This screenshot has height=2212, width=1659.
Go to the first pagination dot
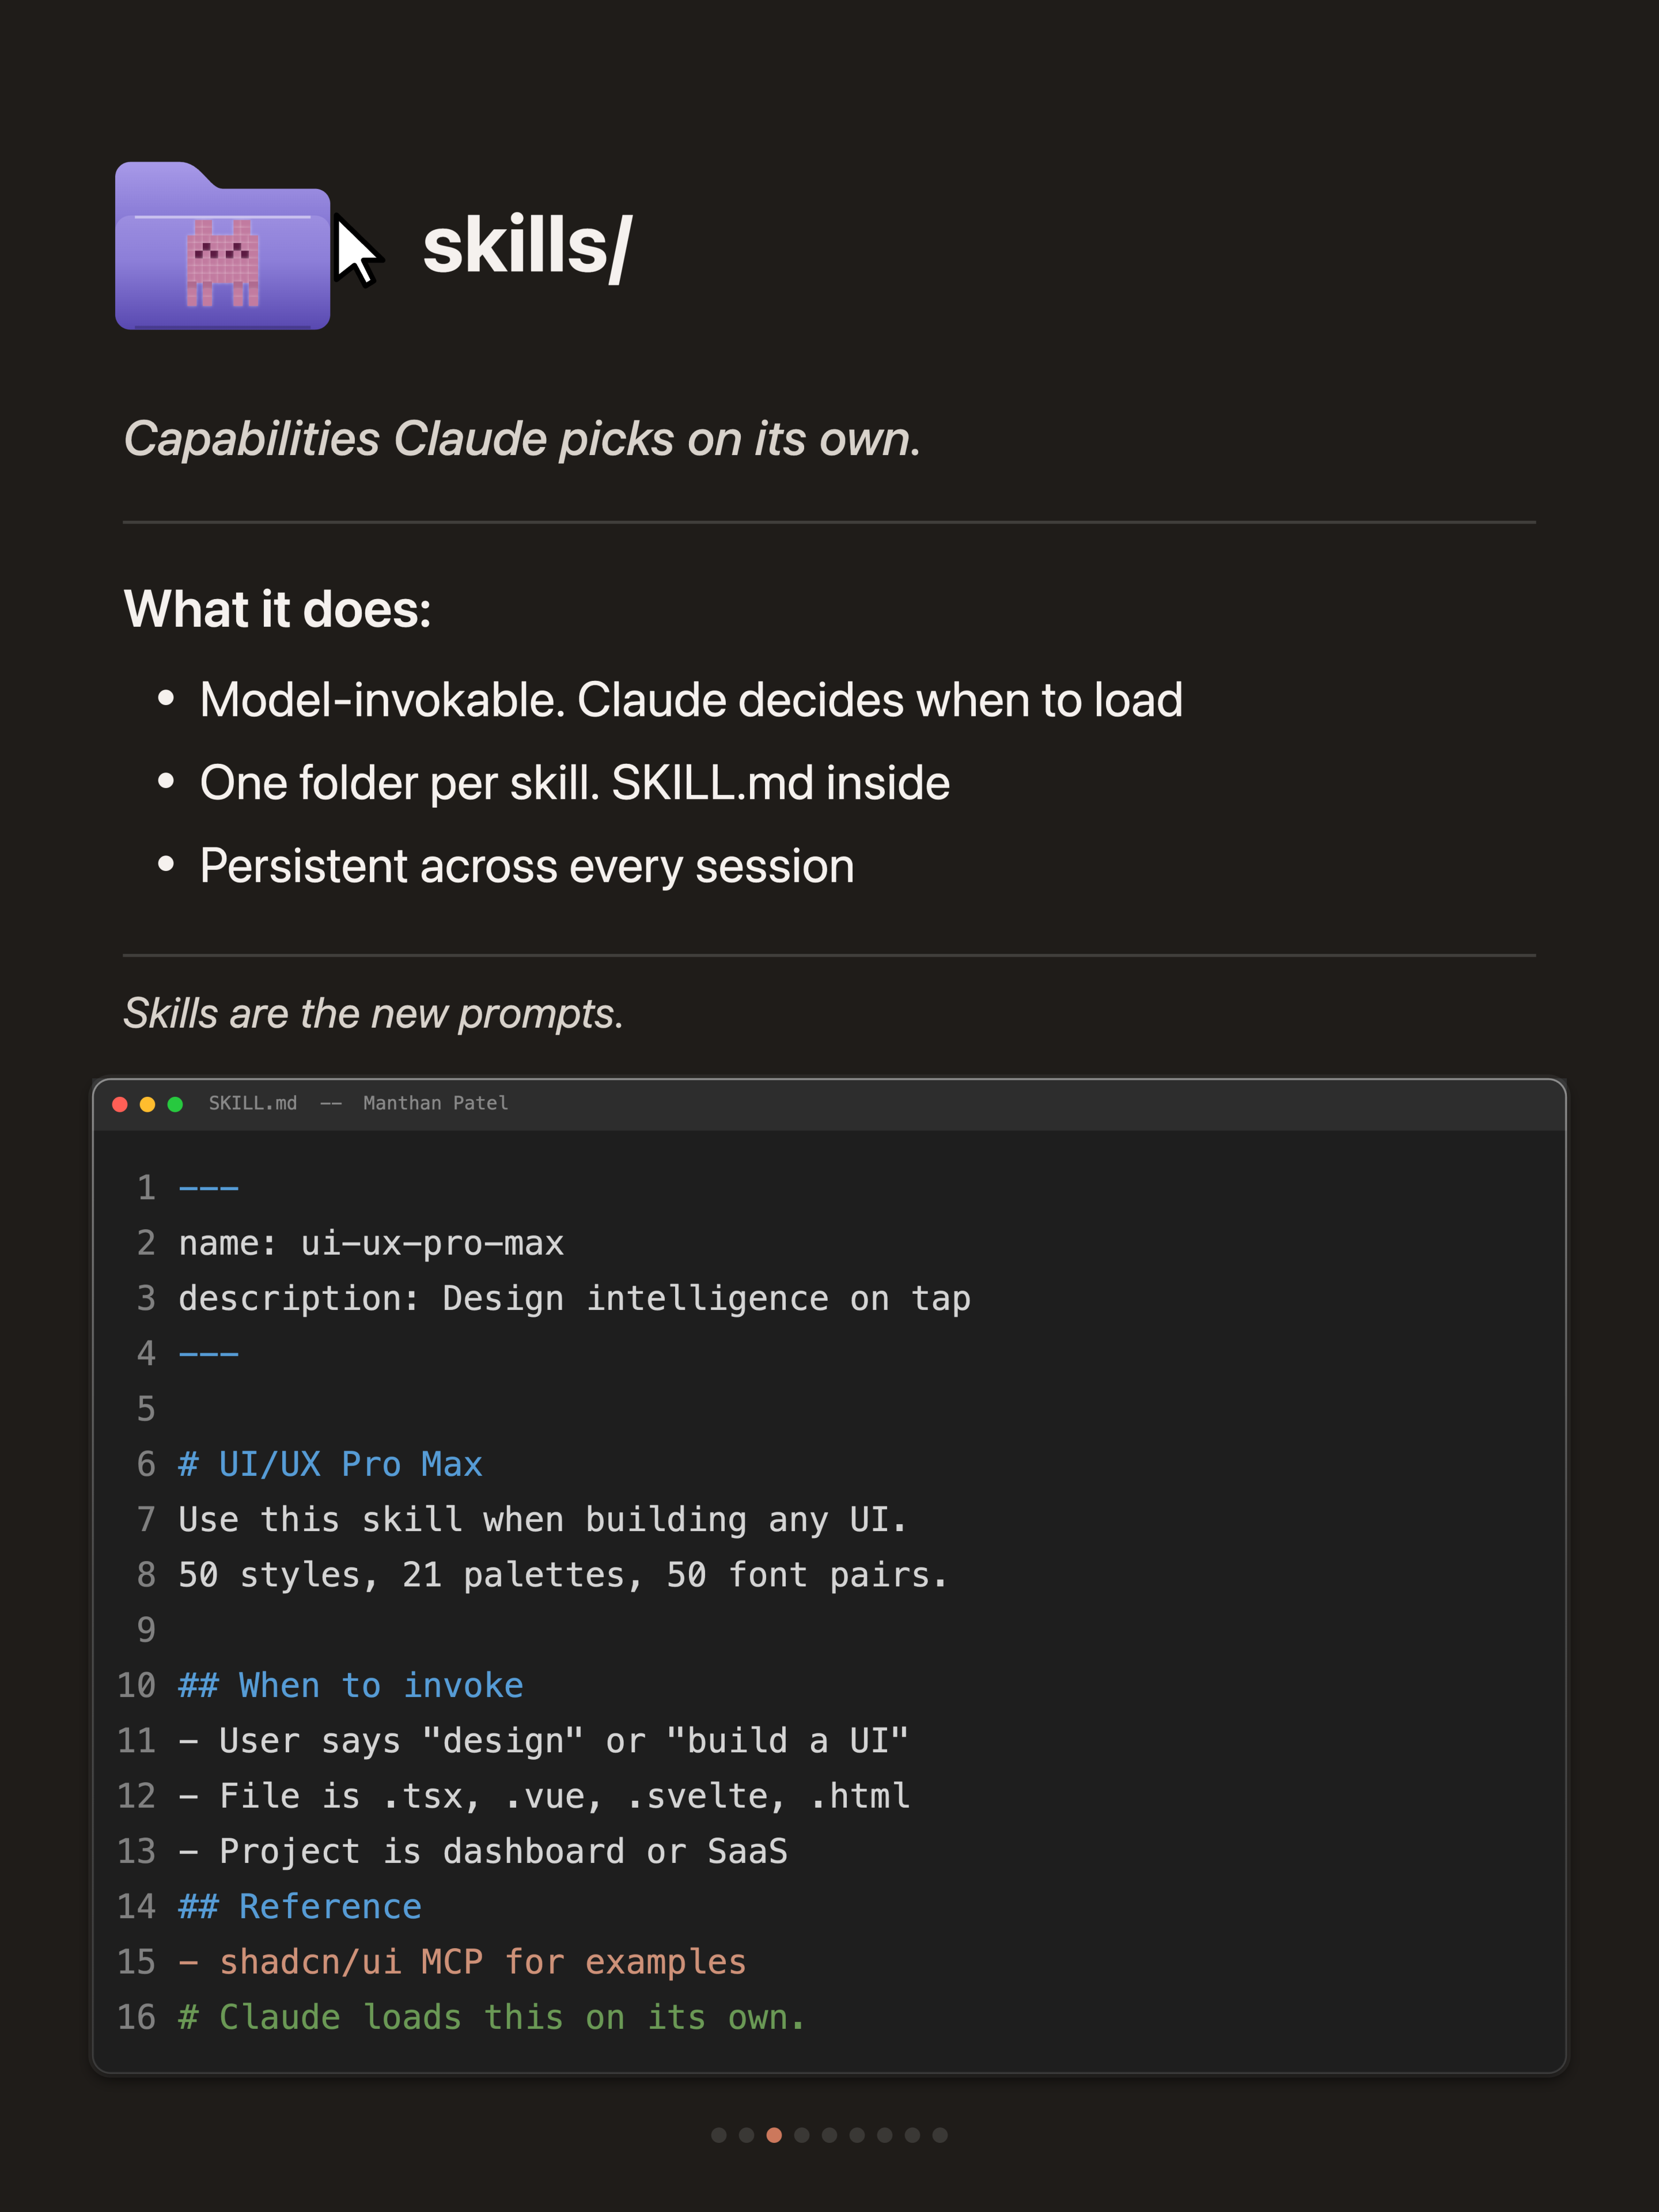718,2135
